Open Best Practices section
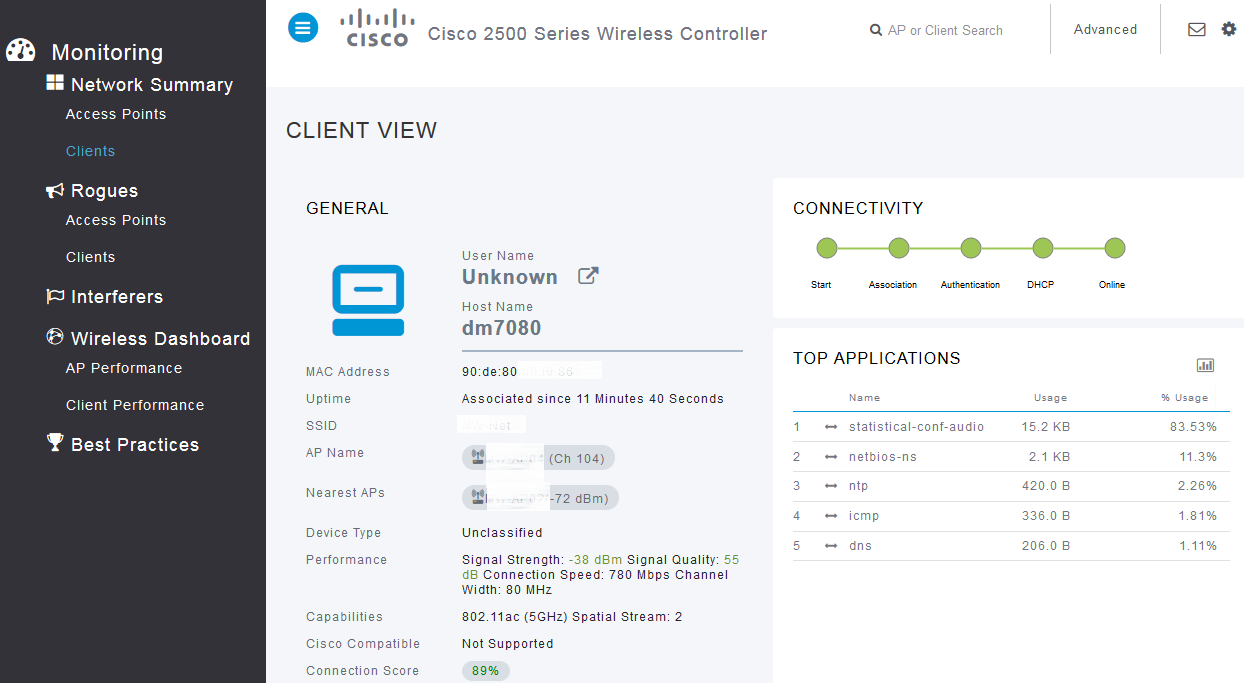 (135, 445)
